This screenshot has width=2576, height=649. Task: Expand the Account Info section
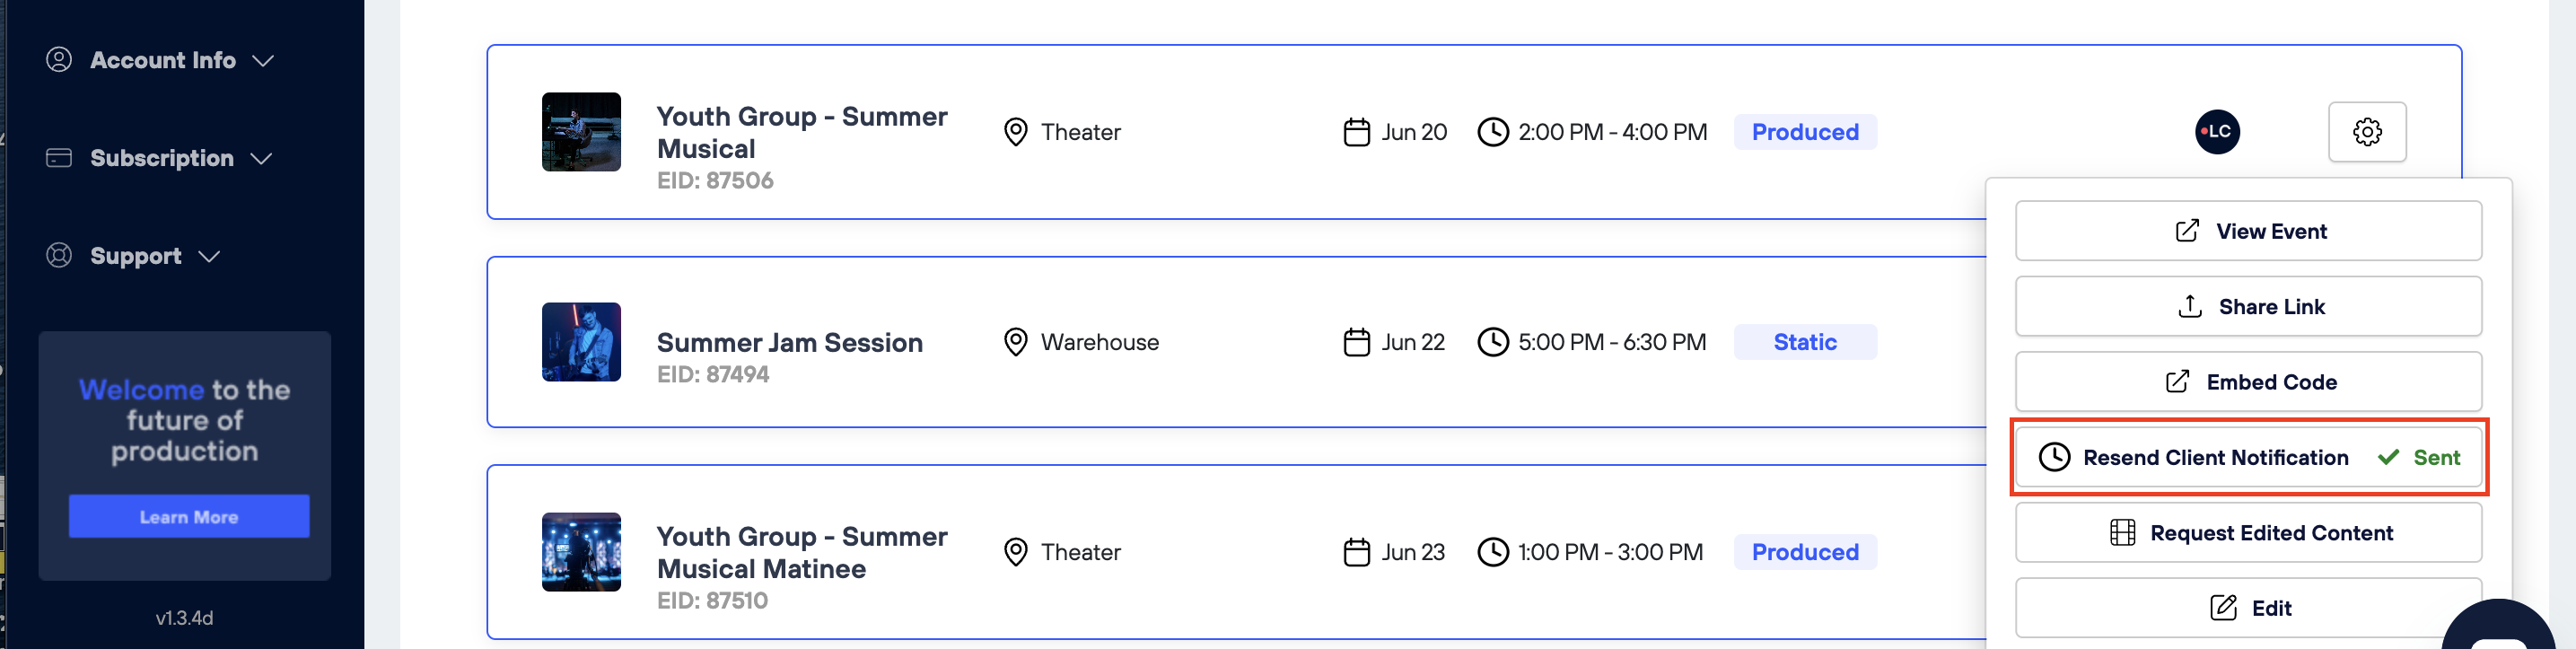click(263, 61)
